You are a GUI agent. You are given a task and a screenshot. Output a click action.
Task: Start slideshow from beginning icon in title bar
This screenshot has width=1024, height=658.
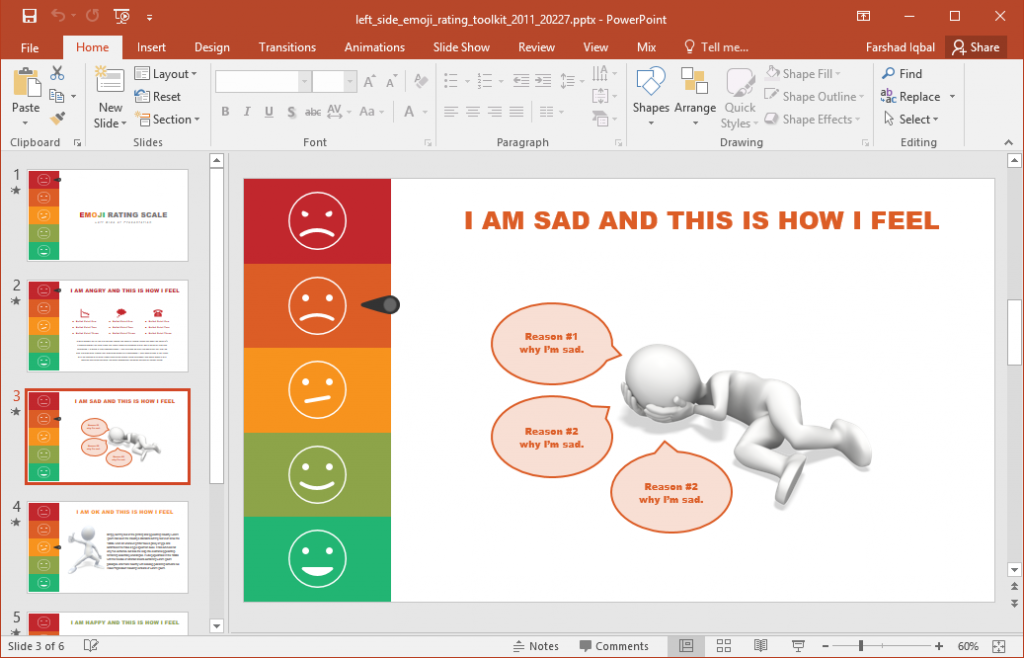(121, 16)
